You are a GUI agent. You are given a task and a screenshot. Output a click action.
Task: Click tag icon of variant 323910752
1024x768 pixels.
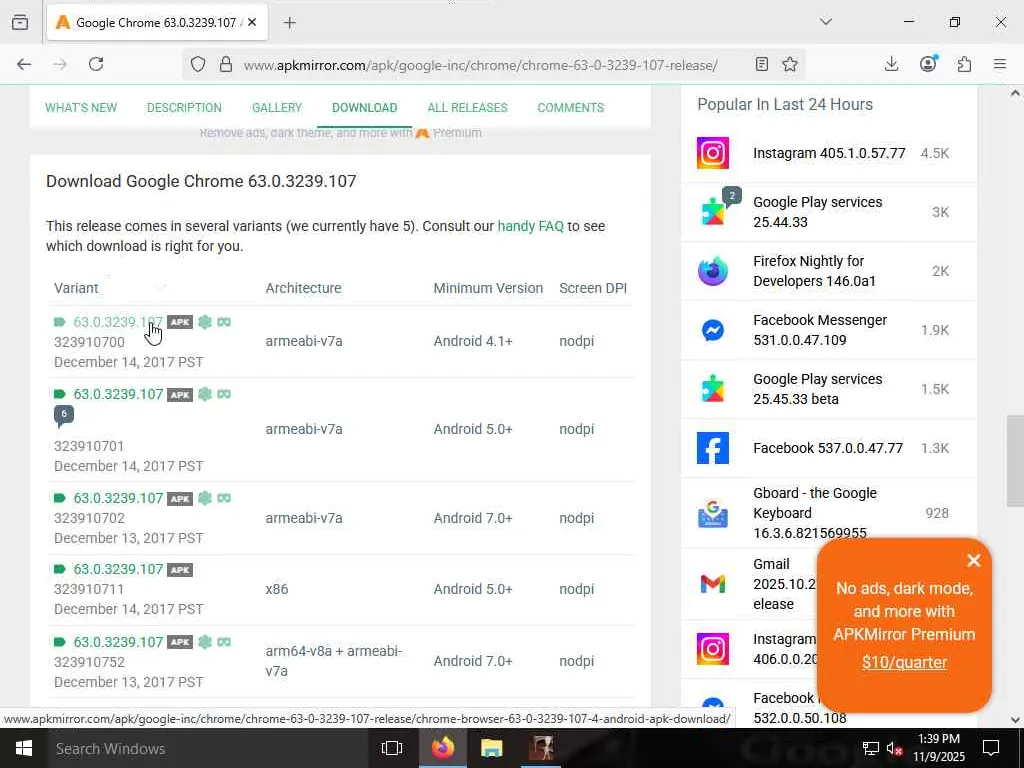(59, 642)
